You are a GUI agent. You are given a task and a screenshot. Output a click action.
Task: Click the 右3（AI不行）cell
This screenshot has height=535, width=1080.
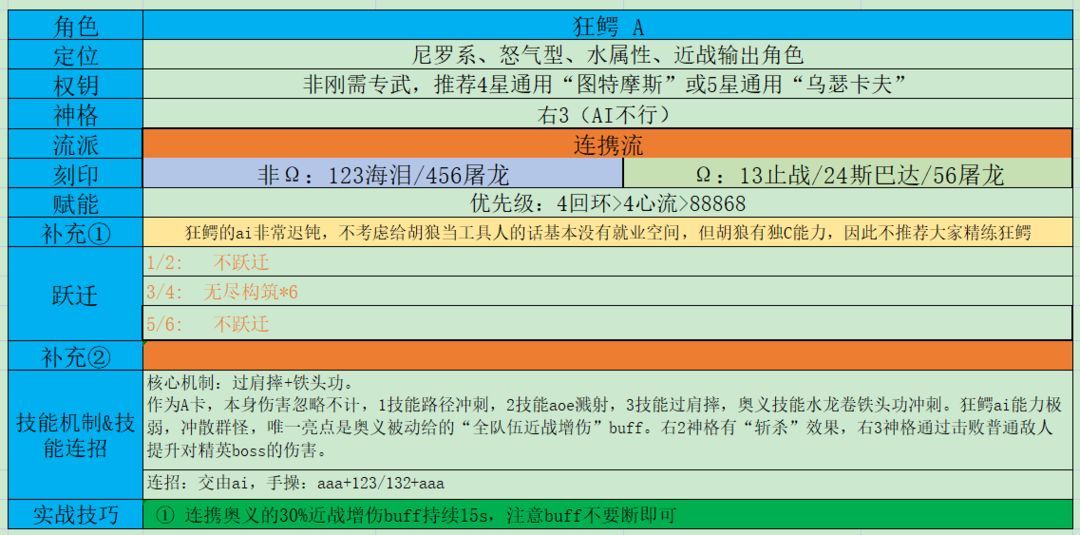608,114
